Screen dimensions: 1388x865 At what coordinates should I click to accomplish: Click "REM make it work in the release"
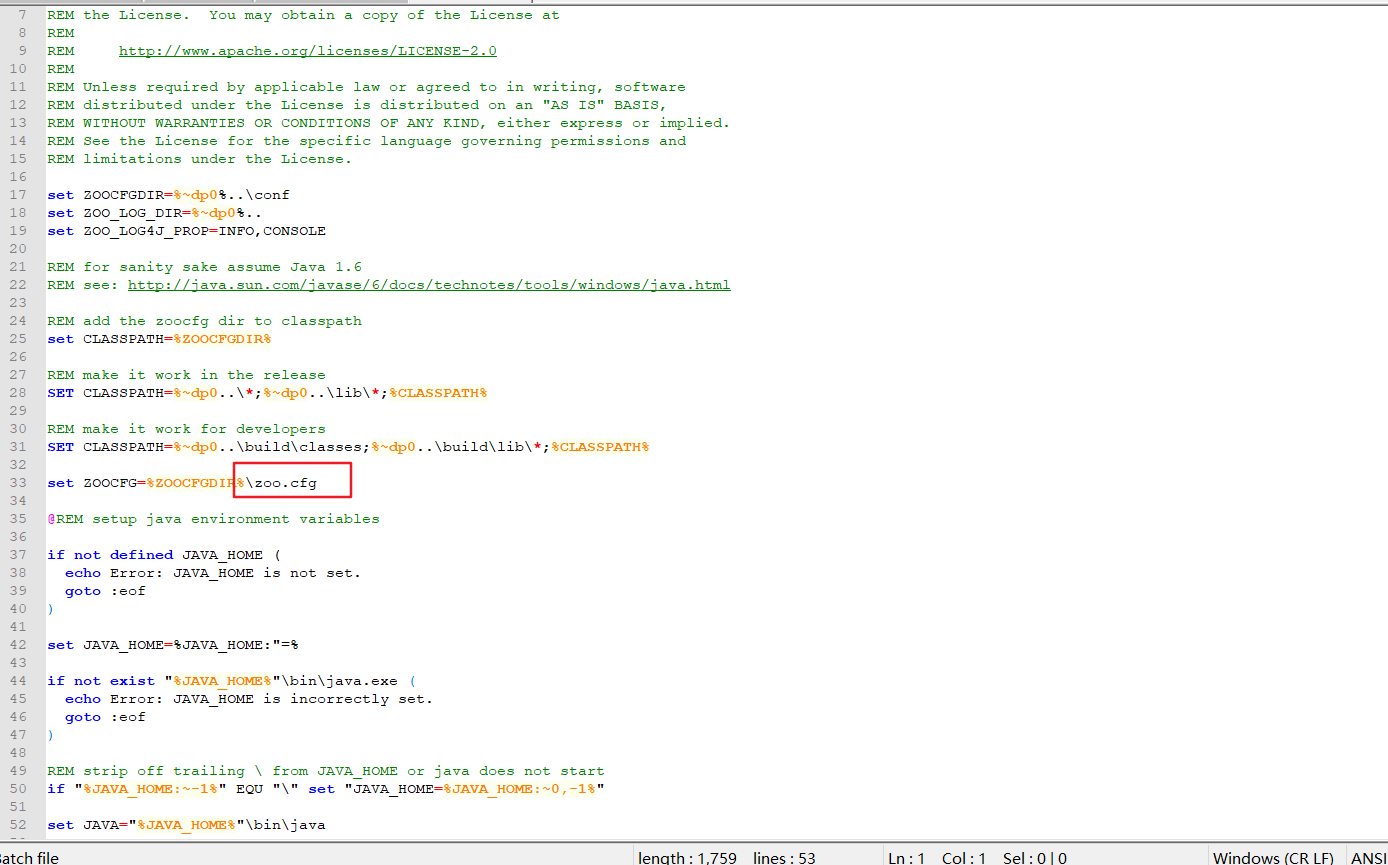click(186, 375)
